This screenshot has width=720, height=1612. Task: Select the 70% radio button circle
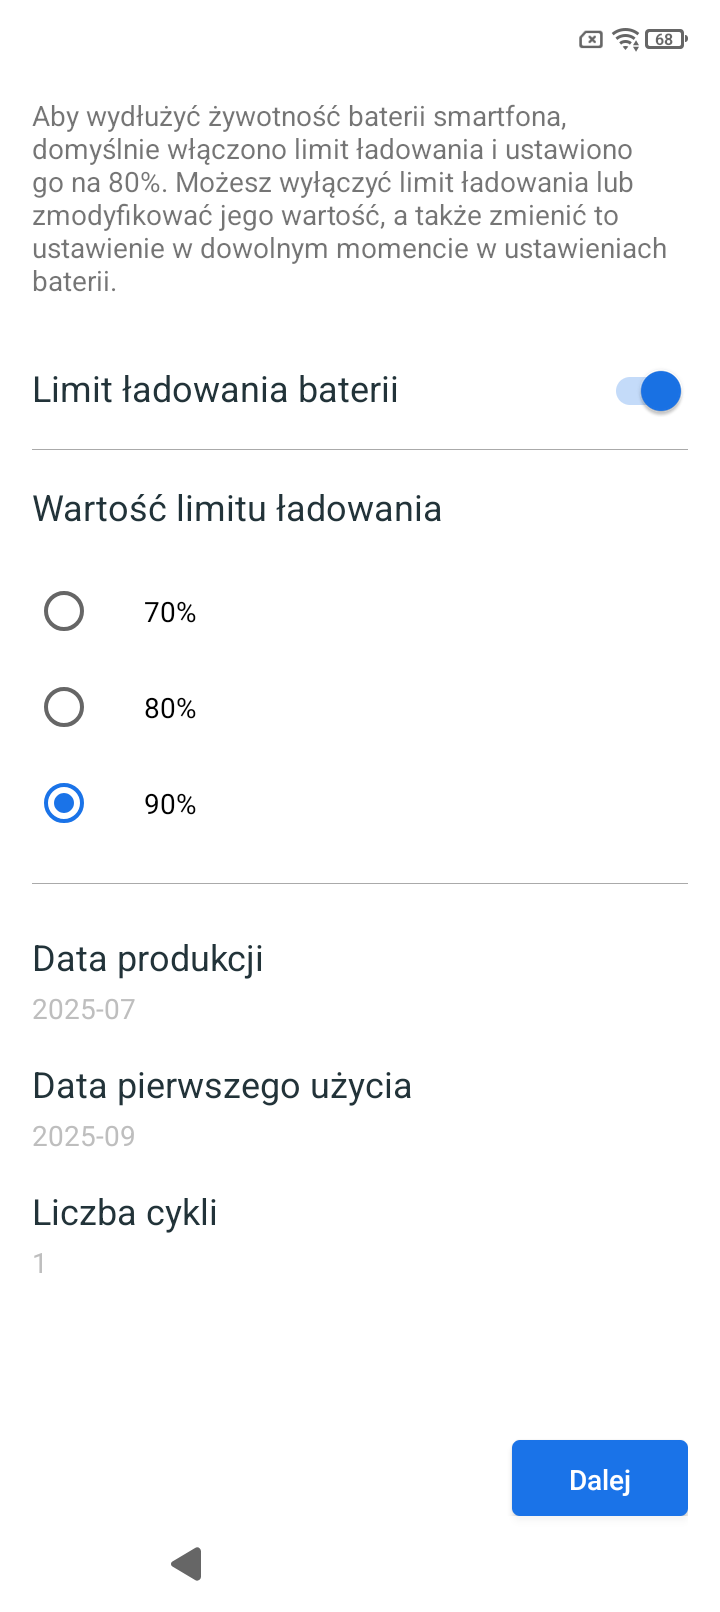click(x=64, y=611)
